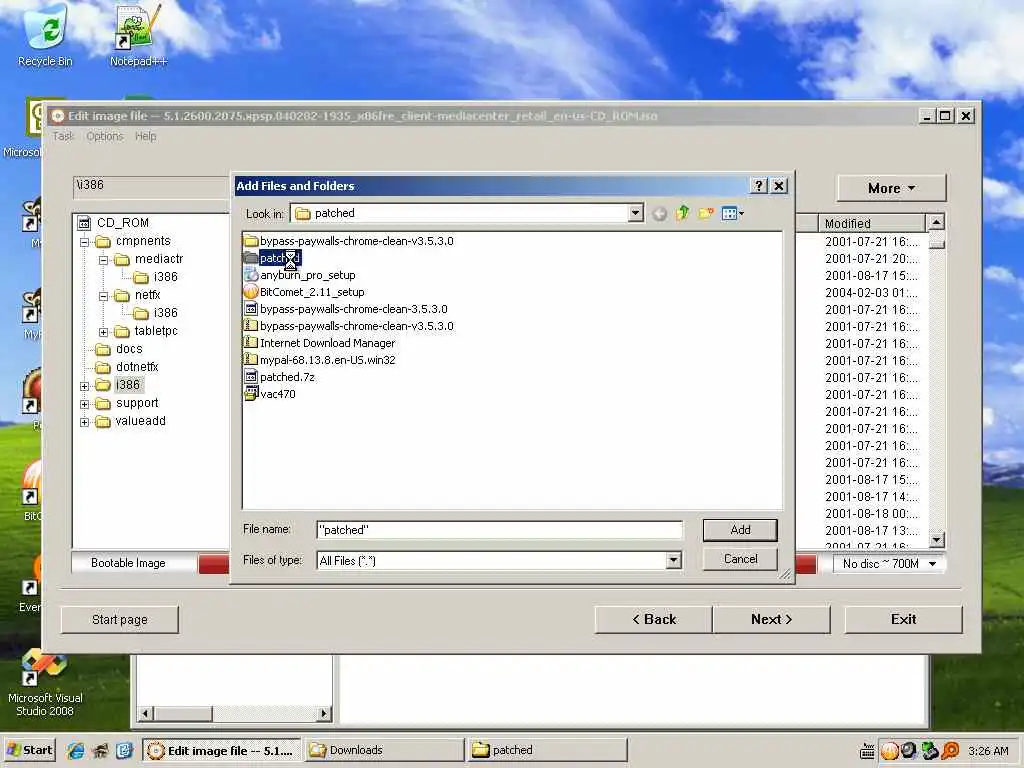Select the anyburn_pro_setup file icon
Screen dimensions: 1024x768
[251, 275]
